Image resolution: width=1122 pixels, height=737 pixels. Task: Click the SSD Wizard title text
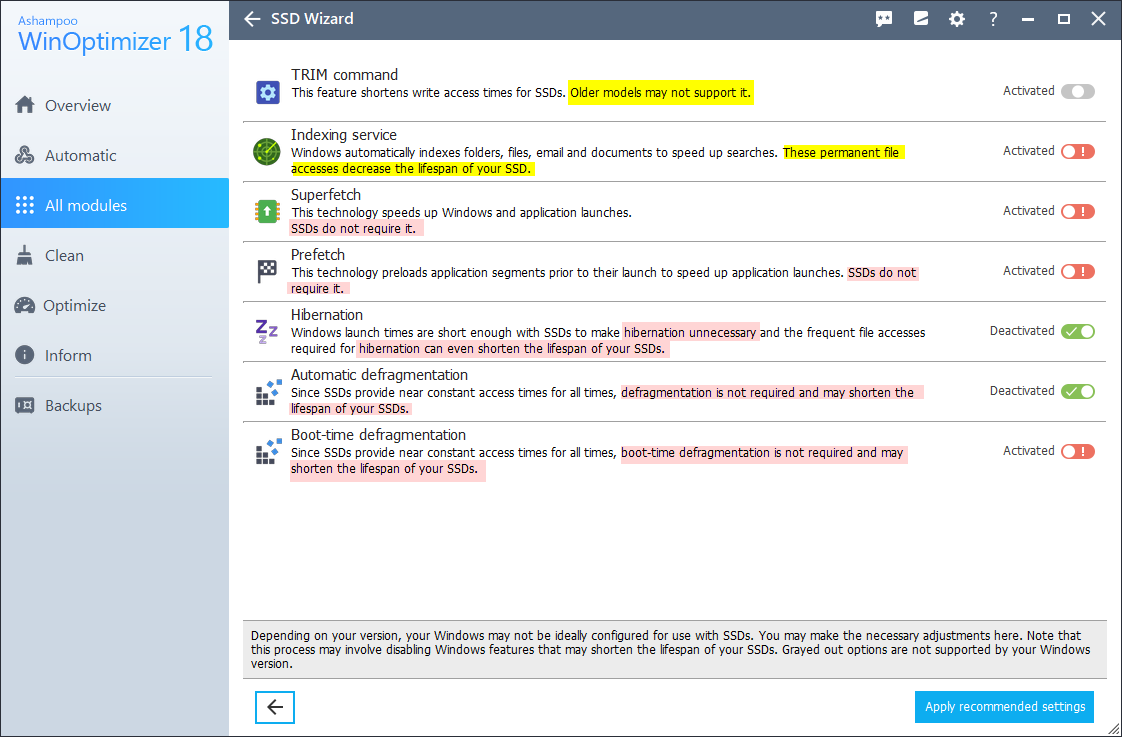pos(312,19)
